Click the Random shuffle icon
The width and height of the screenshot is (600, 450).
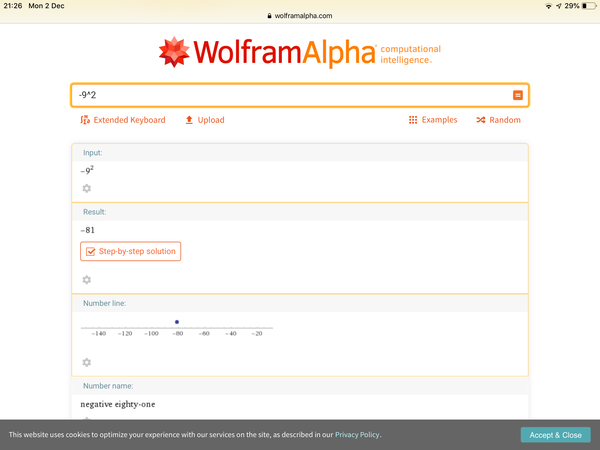tap(481, 120)
